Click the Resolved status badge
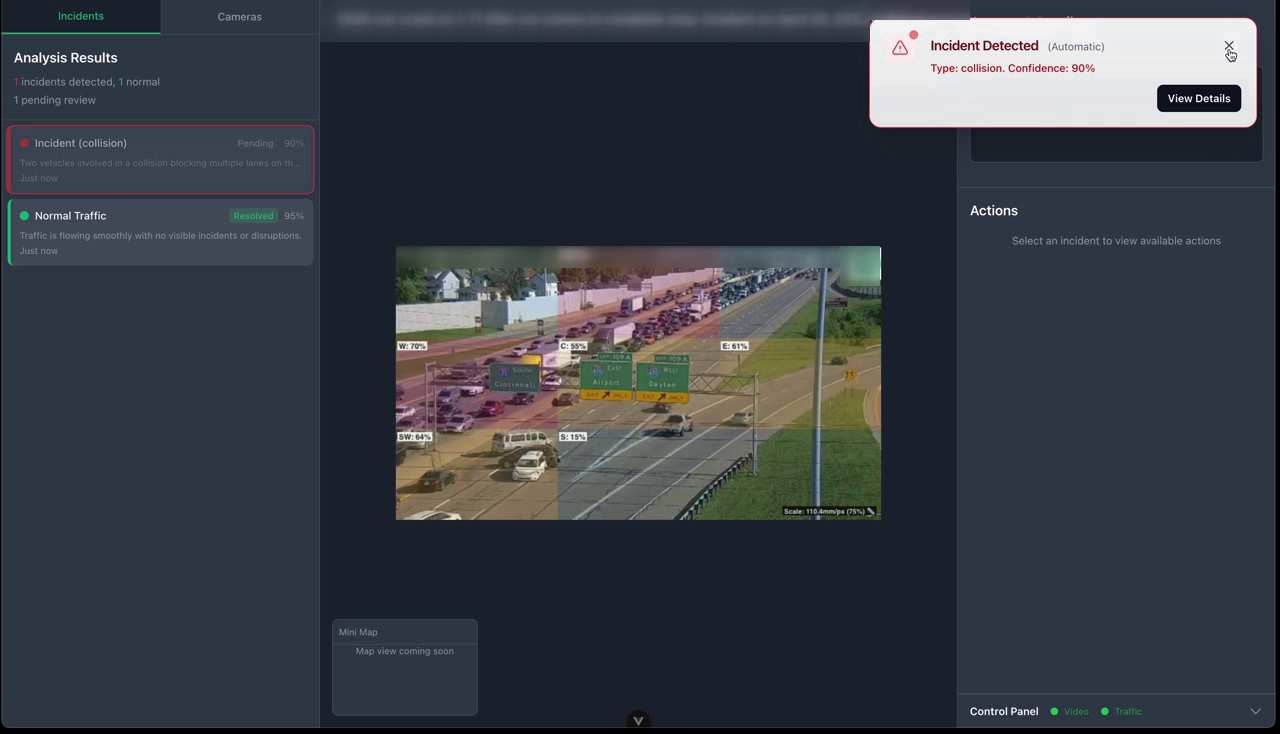This screenshot has width=1280, height=734. tap(253, 216)
